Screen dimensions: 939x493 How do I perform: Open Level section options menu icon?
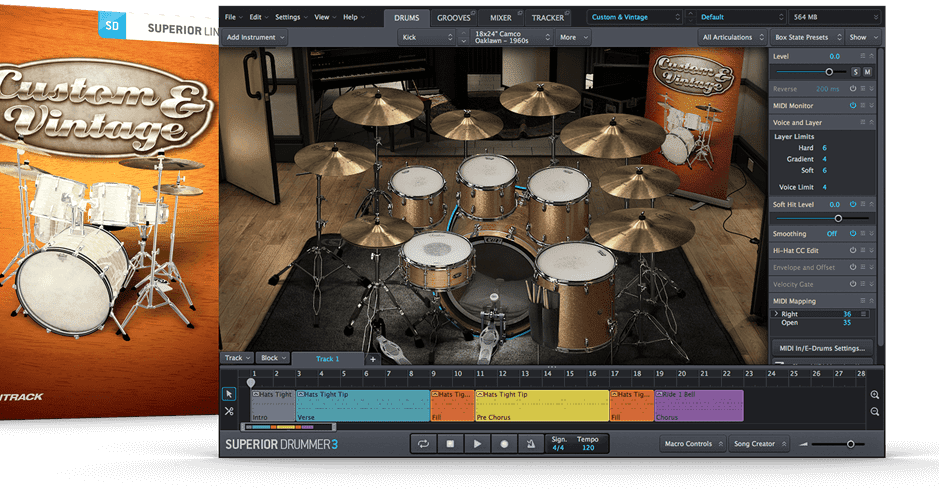coord(863,56)
